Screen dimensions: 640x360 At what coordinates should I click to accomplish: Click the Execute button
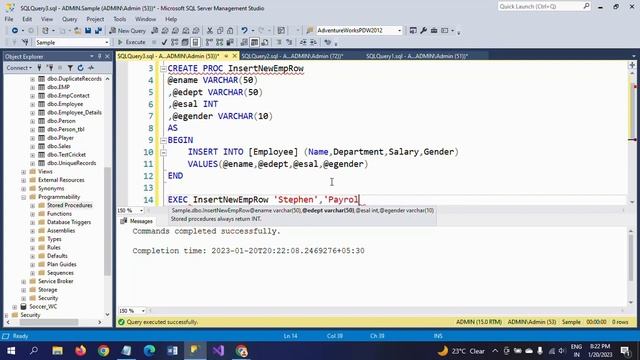pyautogui.click(x=131, y=42)
